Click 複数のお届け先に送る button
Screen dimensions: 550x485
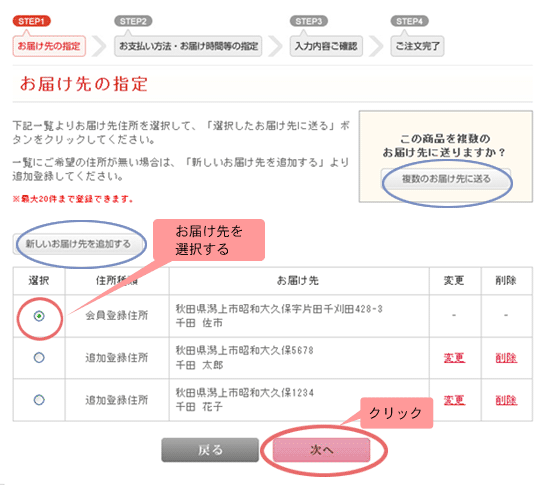[x=446, y=179]
